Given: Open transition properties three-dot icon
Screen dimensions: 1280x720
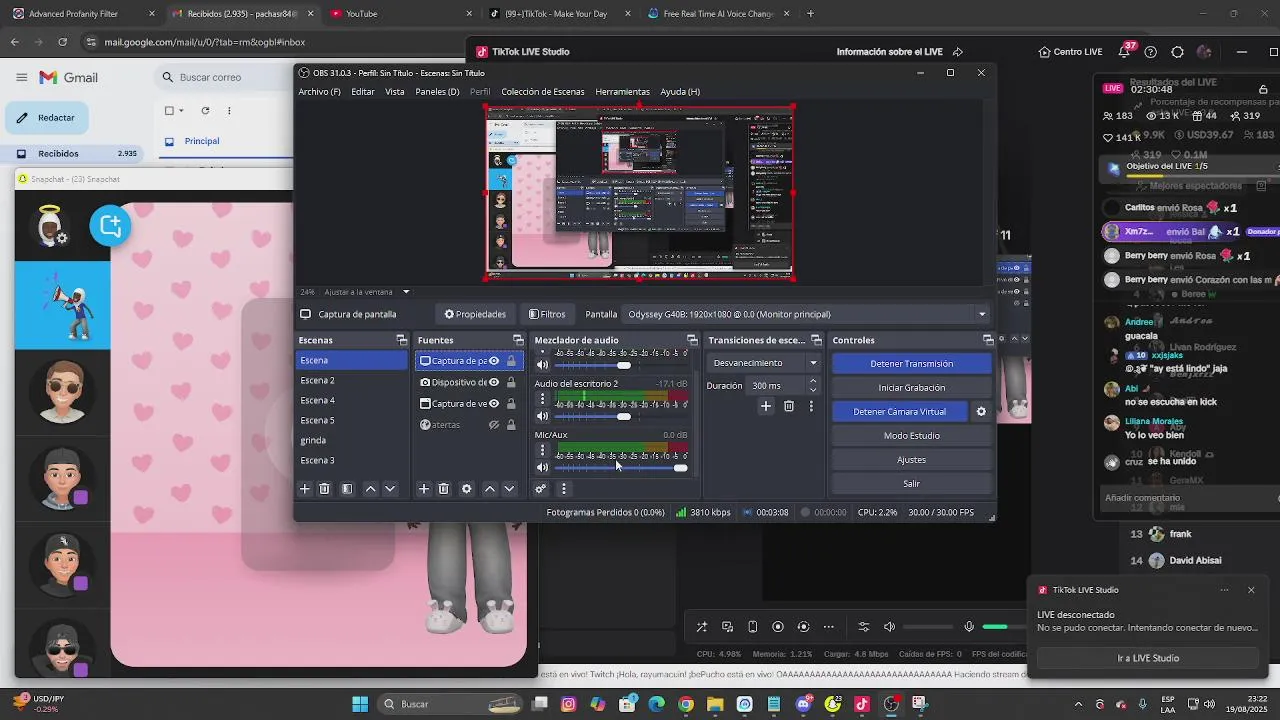Looking at the screenshot, I should click(x=811, y=406).
